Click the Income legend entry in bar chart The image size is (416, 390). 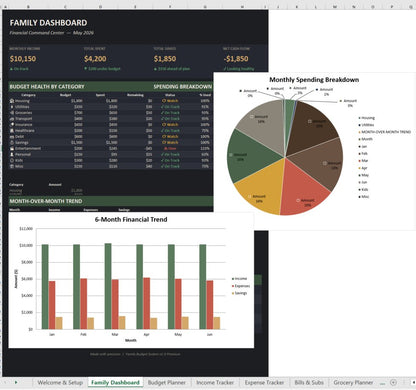239,279
